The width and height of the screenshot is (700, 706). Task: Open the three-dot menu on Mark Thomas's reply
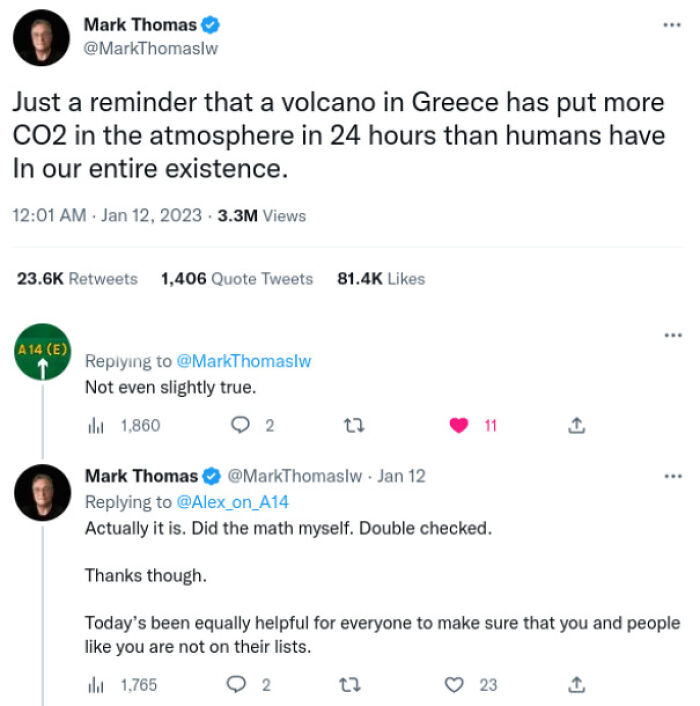coord(671,476)
